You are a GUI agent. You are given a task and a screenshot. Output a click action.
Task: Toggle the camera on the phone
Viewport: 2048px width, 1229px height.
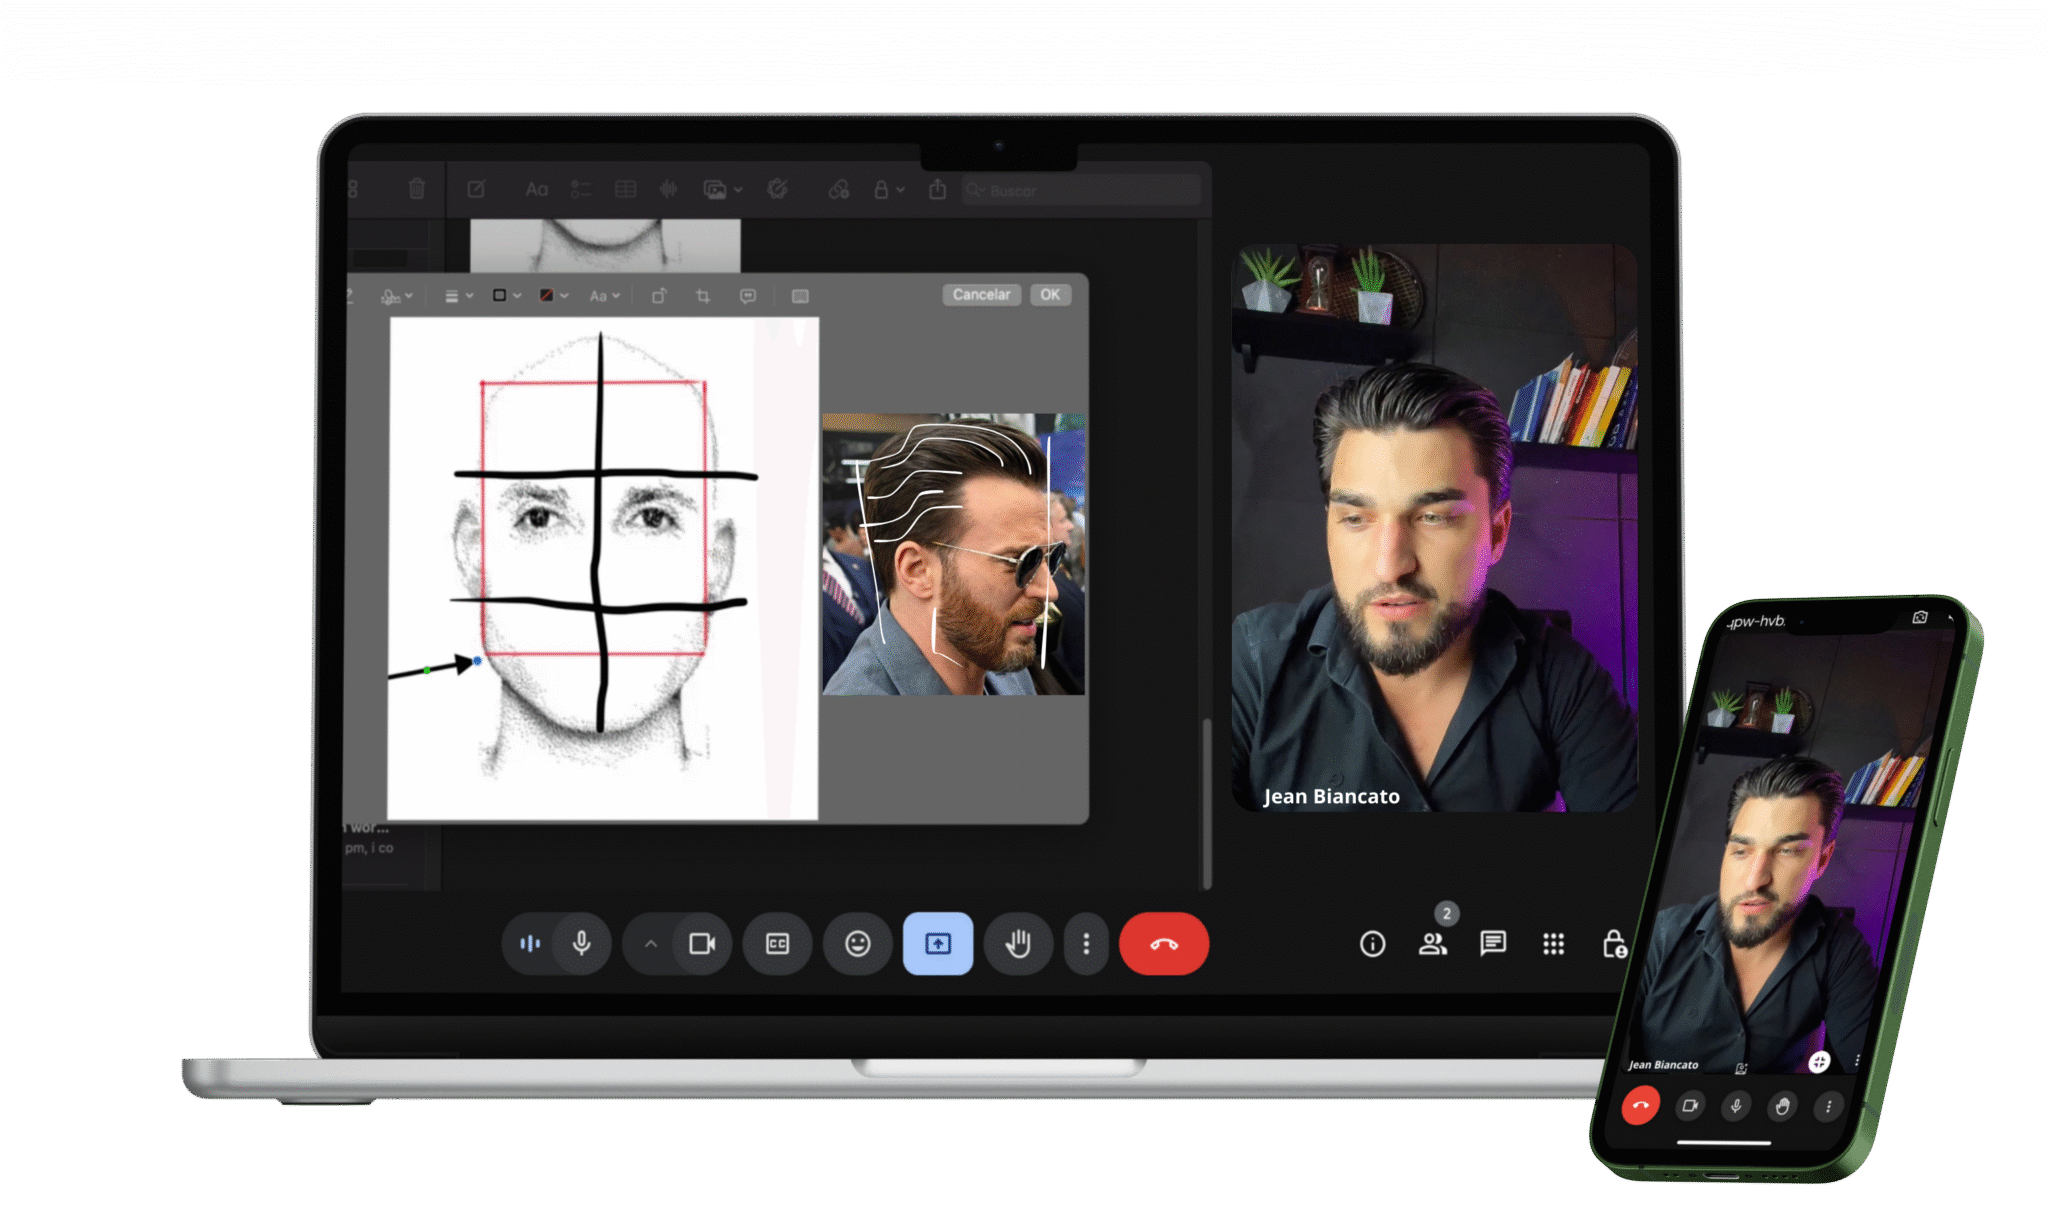click(1690, 1105)
